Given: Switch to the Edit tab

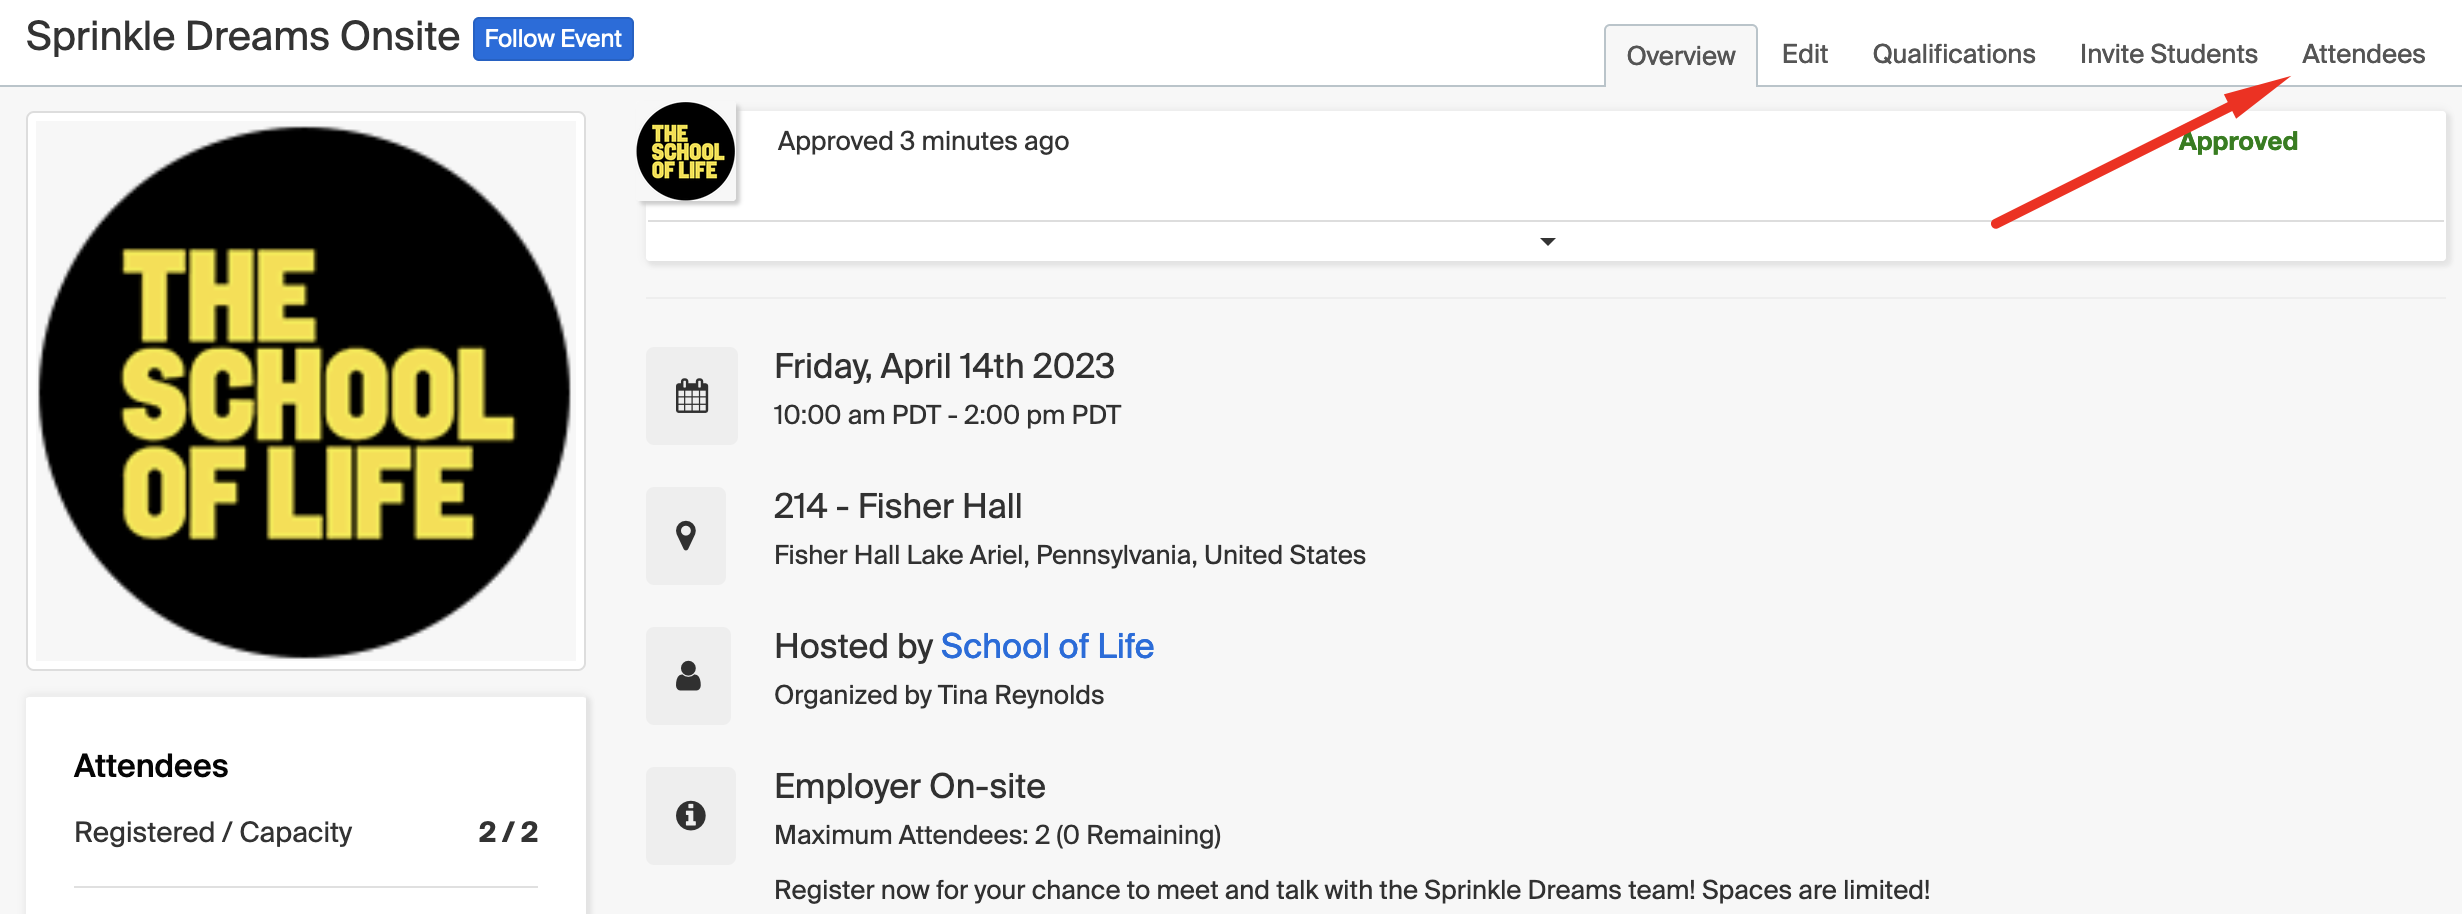Looking at the screenshot, I should [x=1804, y=54].
